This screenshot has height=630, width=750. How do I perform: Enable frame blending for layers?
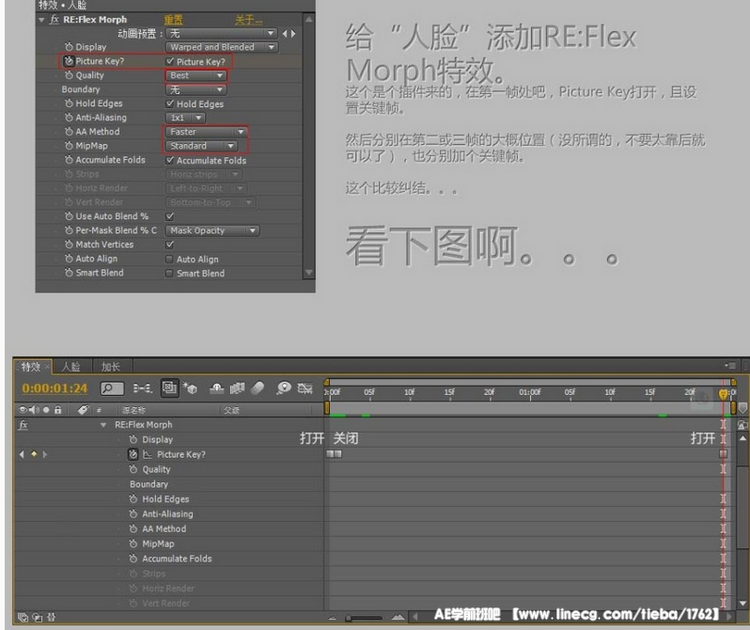[x=237, y=388]
